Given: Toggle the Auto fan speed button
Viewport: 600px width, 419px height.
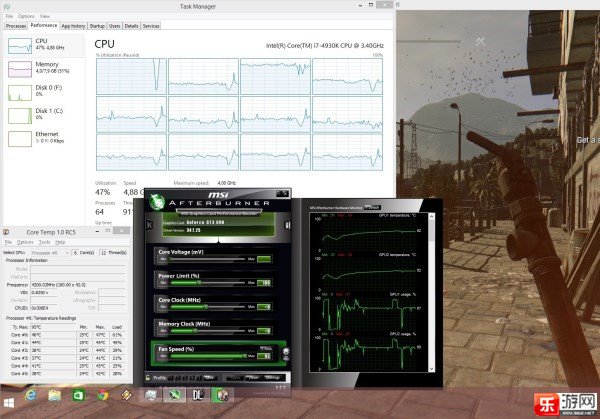Looking at the screenshot, I should coord(266,349).
